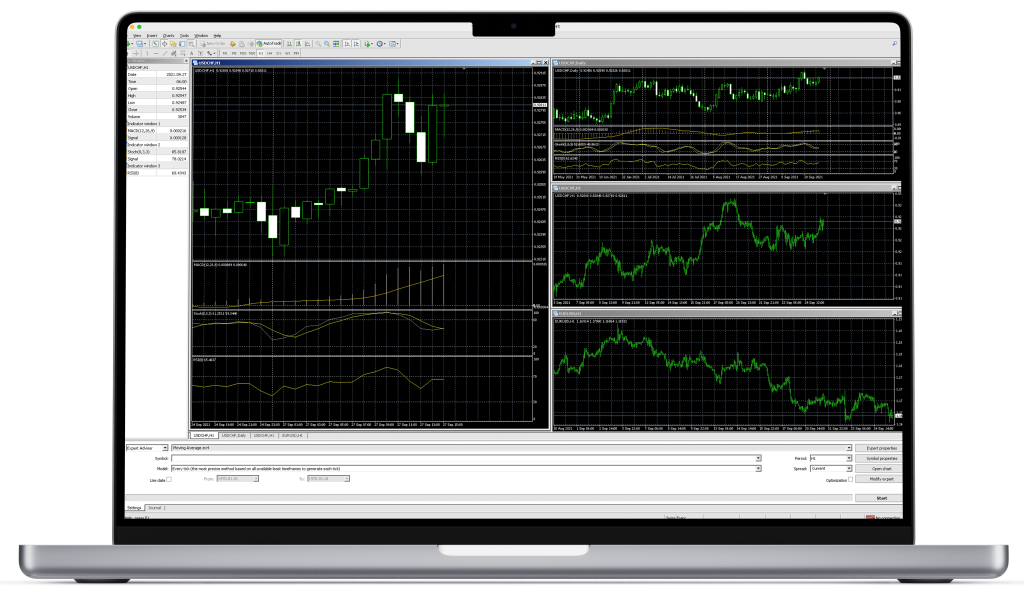Screen dimensions: 1024x592
Task: Switch chart to line chart style
Action: (308, 44)
